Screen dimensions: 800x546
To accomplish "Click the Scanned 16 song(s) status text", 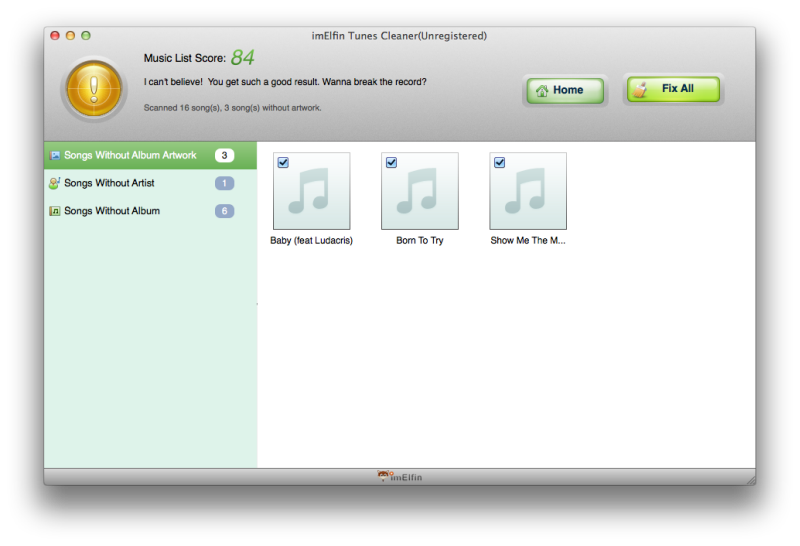I will (233, 108).
